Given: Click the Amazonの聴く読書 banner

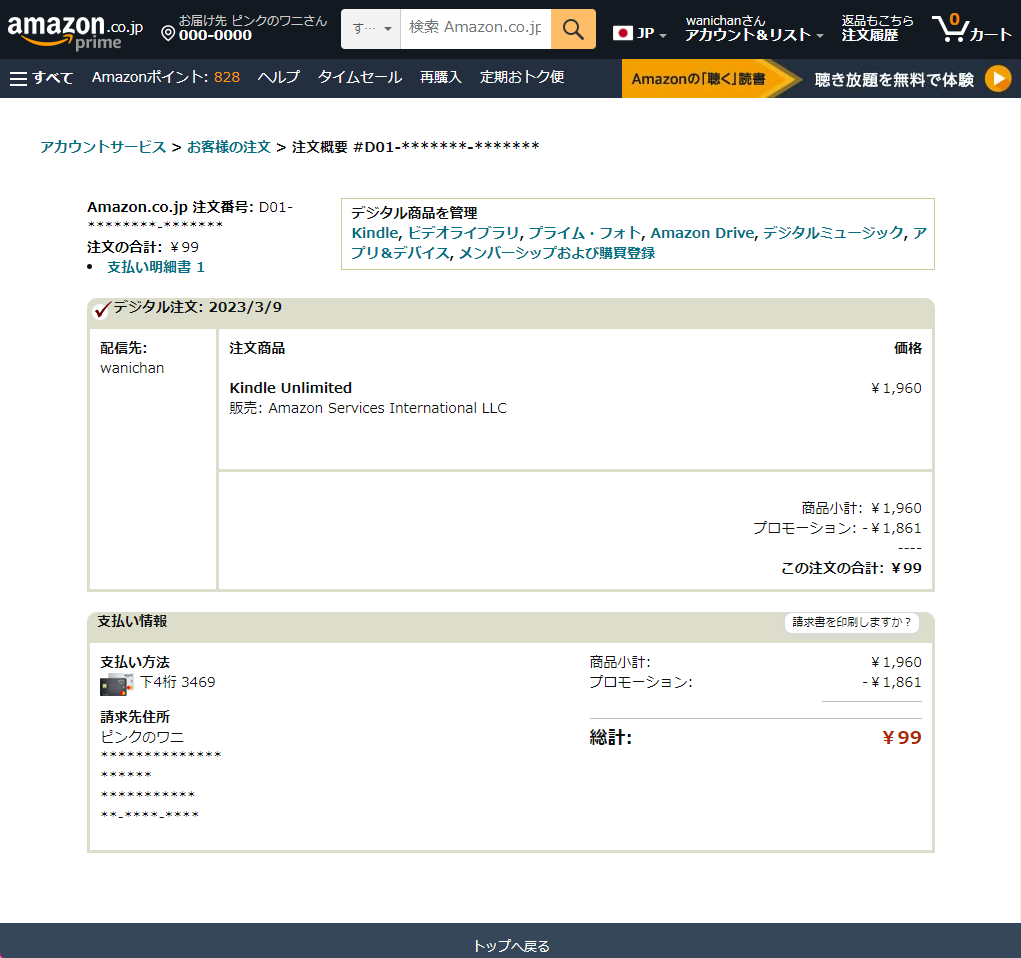Looking at the screenshot, I should 699,79.
